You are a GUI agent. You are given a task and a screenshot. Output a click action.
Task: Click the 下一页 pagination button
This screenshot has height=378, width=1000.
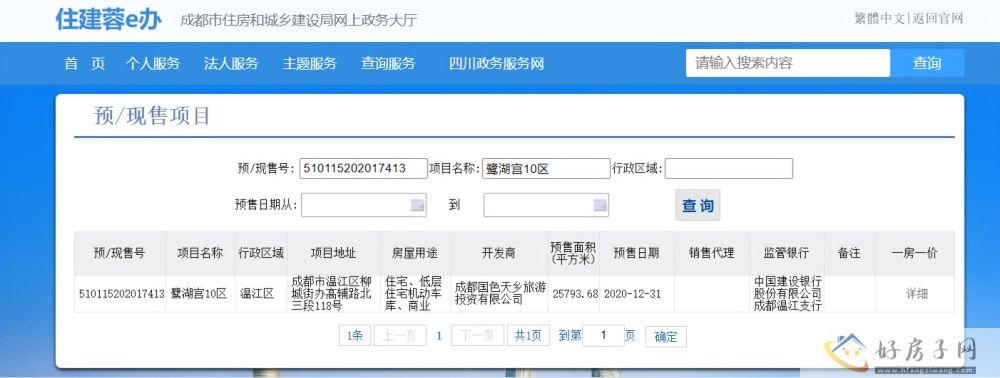click(x=478, y=336)
